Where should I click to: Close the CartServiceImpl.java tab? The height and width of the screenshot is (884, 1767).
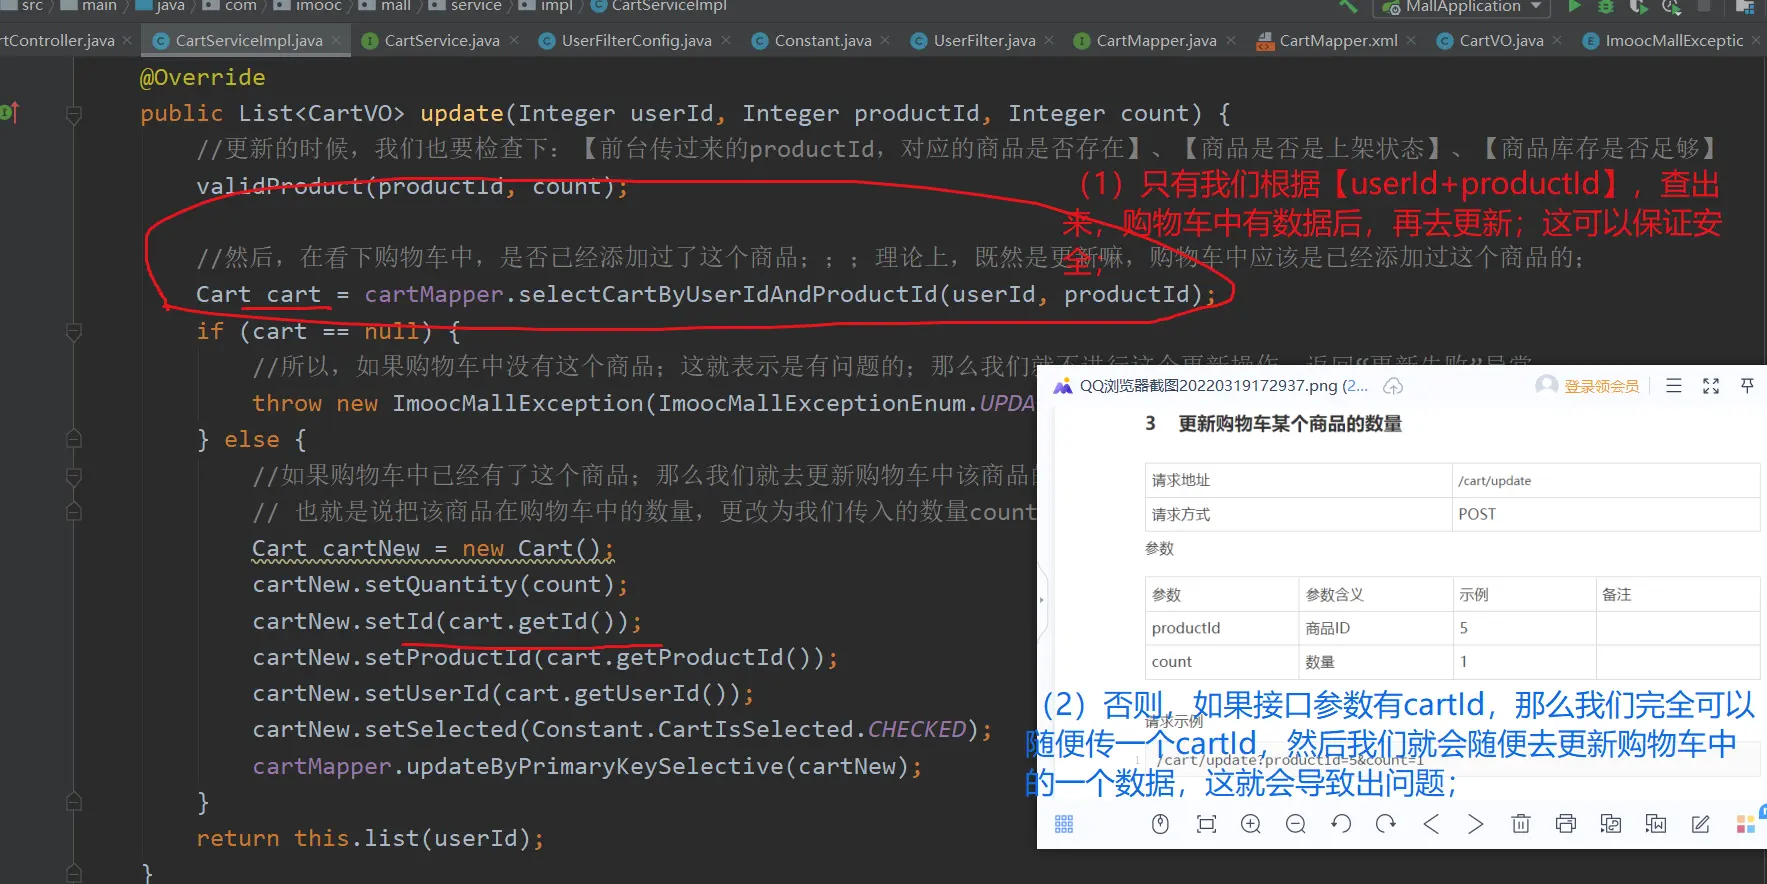point(336,41)
